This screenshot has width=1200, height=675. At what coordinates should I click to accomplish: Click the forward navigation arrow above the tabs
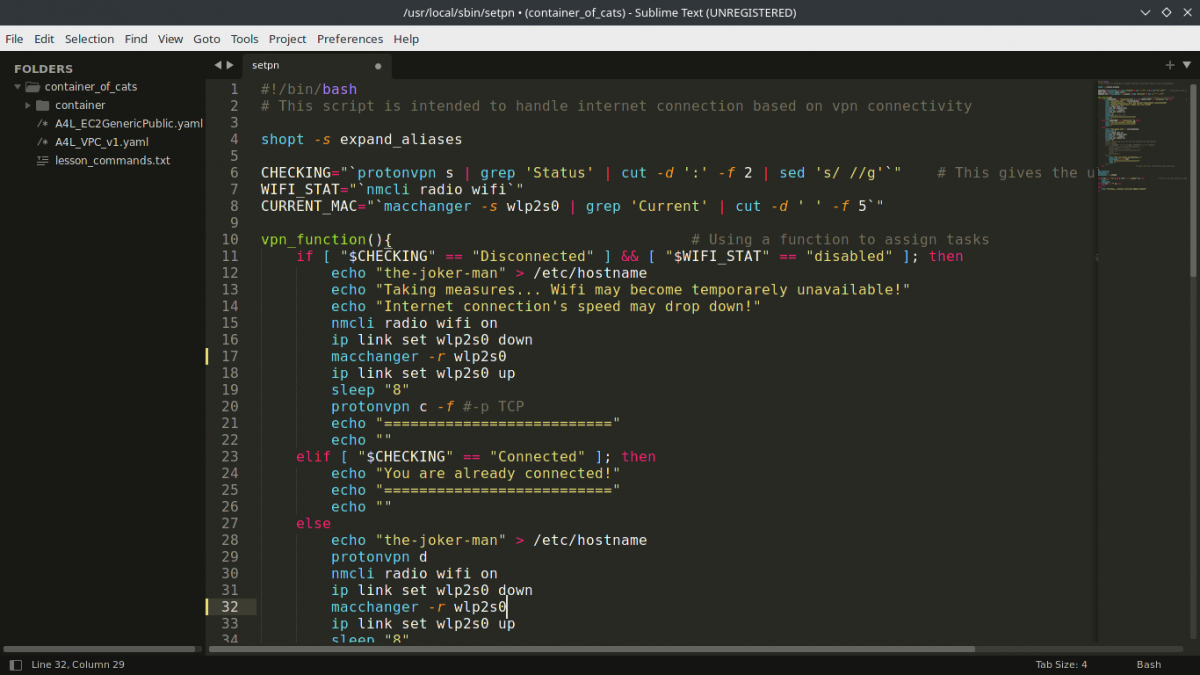(x=230, y=63)
